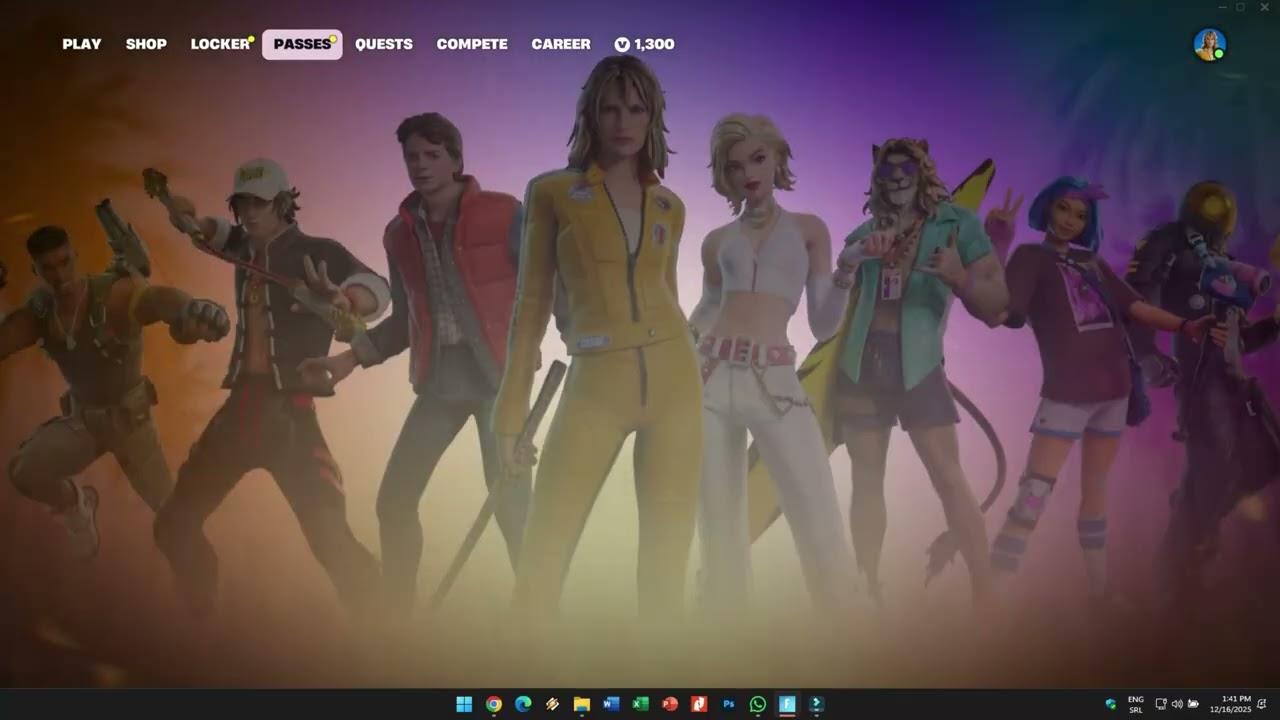Open the CAREER tab

click(561, 44)
